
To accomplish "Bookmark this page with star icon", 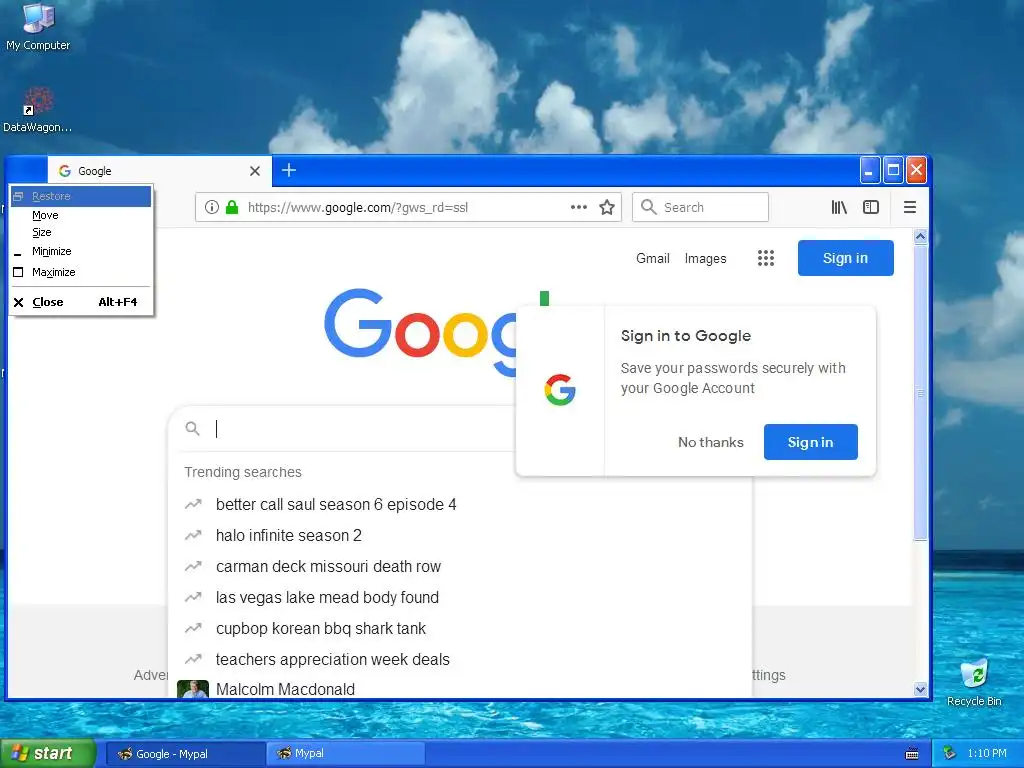I will point(607,208).
